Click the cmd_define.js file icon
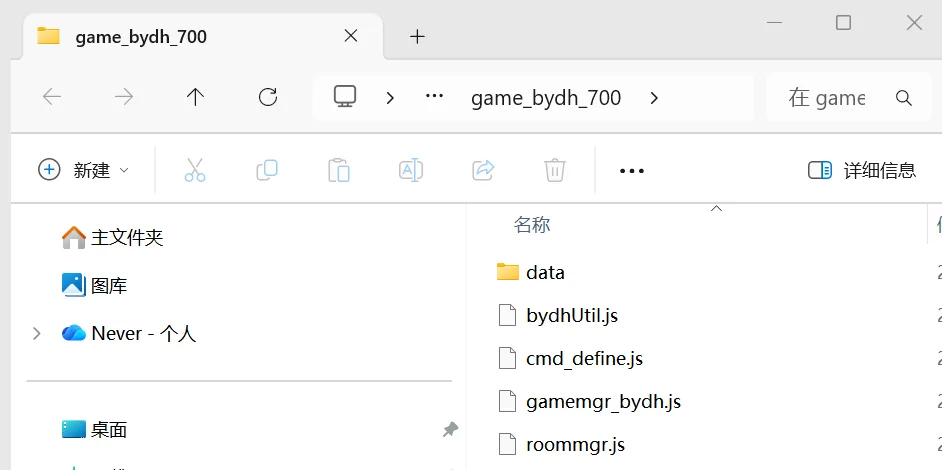This screenshot has width=942, height=470. click(x=508, y=359)
